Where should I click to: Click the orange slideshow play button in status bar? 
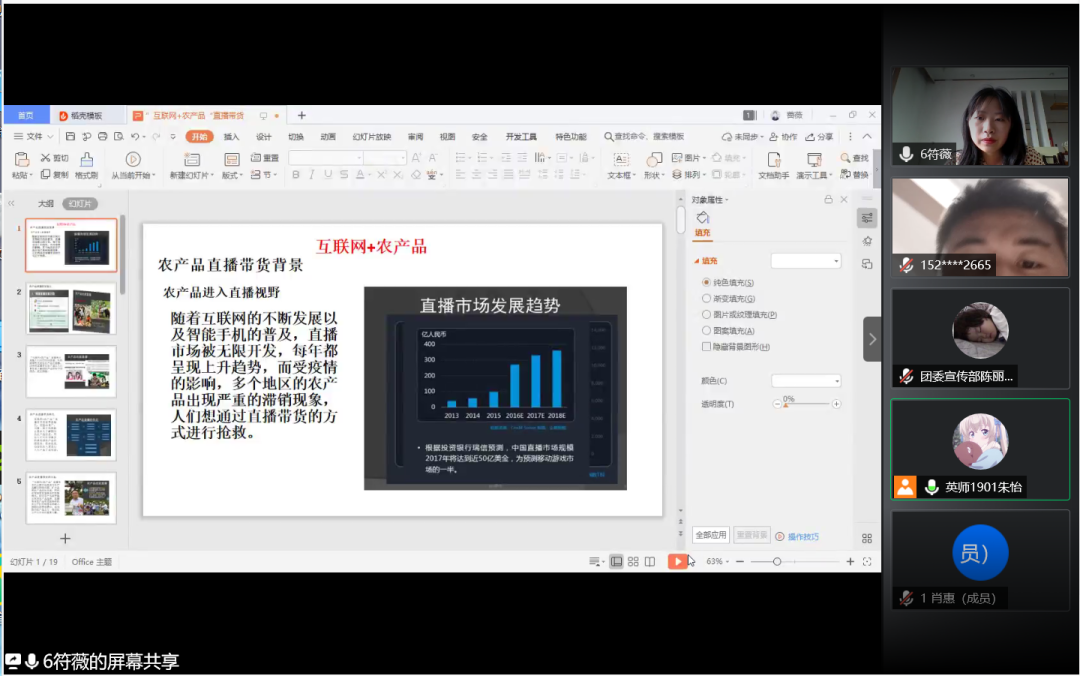point(678,562)
